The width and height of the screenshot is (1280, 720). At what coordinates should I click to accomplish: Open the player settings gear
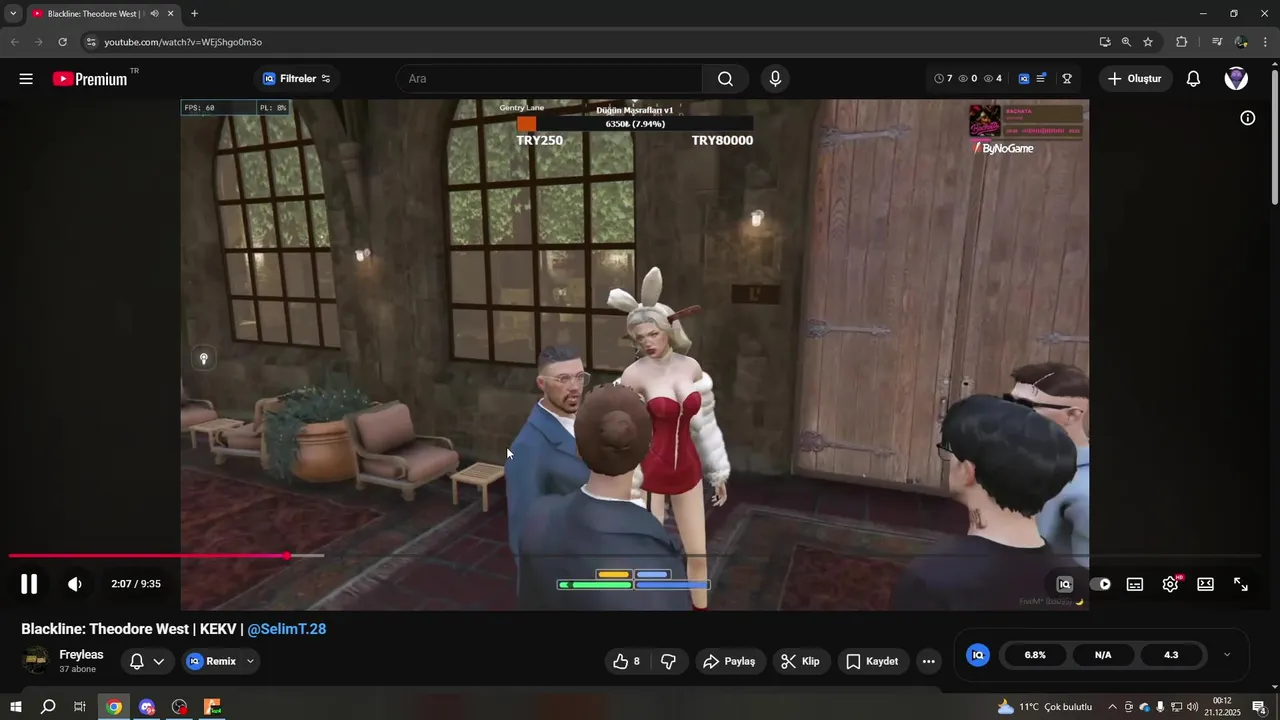pos(1170,585)
